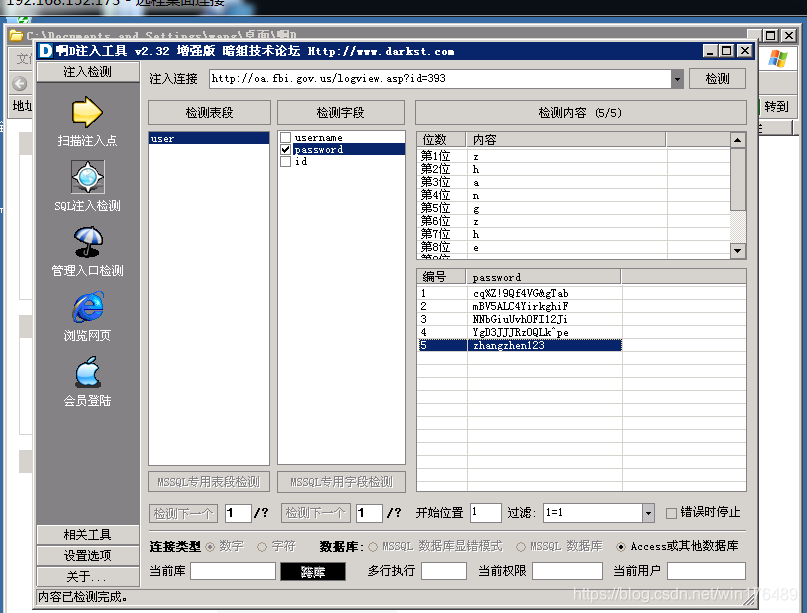Open the Internet Explorer browse webpage icon
This screenshot has width=807, height=613.
(88, 307)
